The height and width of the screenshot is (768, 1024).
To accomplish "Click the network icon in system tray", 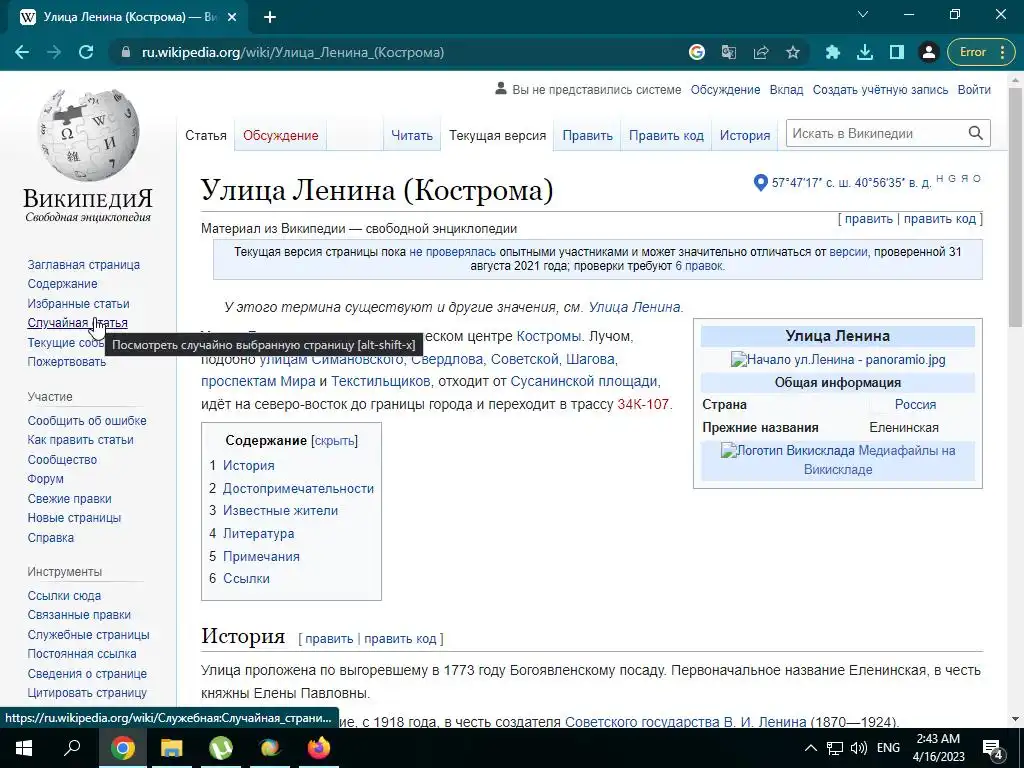I will click(x=835, y=748).
